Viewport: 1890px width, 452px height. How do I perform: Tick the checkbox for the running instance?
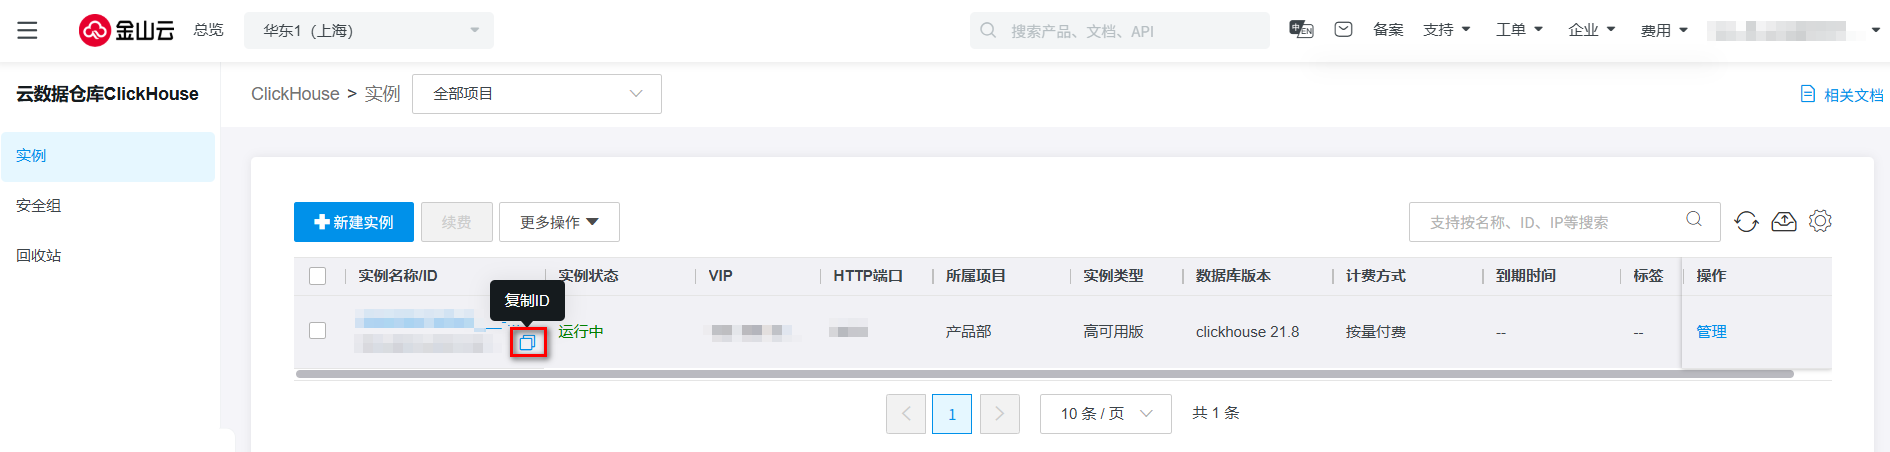pyautogui.click(x=318, y=330)
